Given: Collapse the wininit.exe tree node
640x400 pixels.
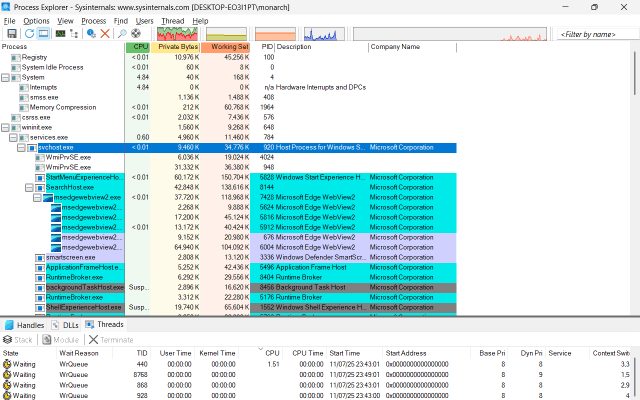Looking at the screenshot, I should pos(5,128).
